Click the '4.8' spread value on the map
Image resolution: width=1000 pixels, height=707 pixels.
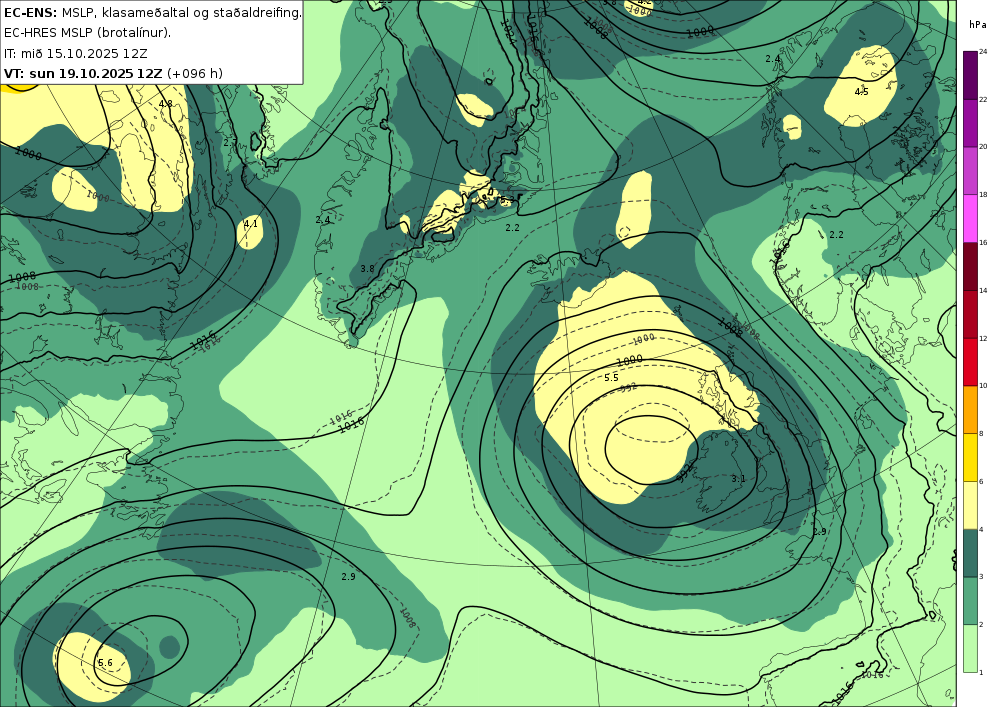(166, 103)
